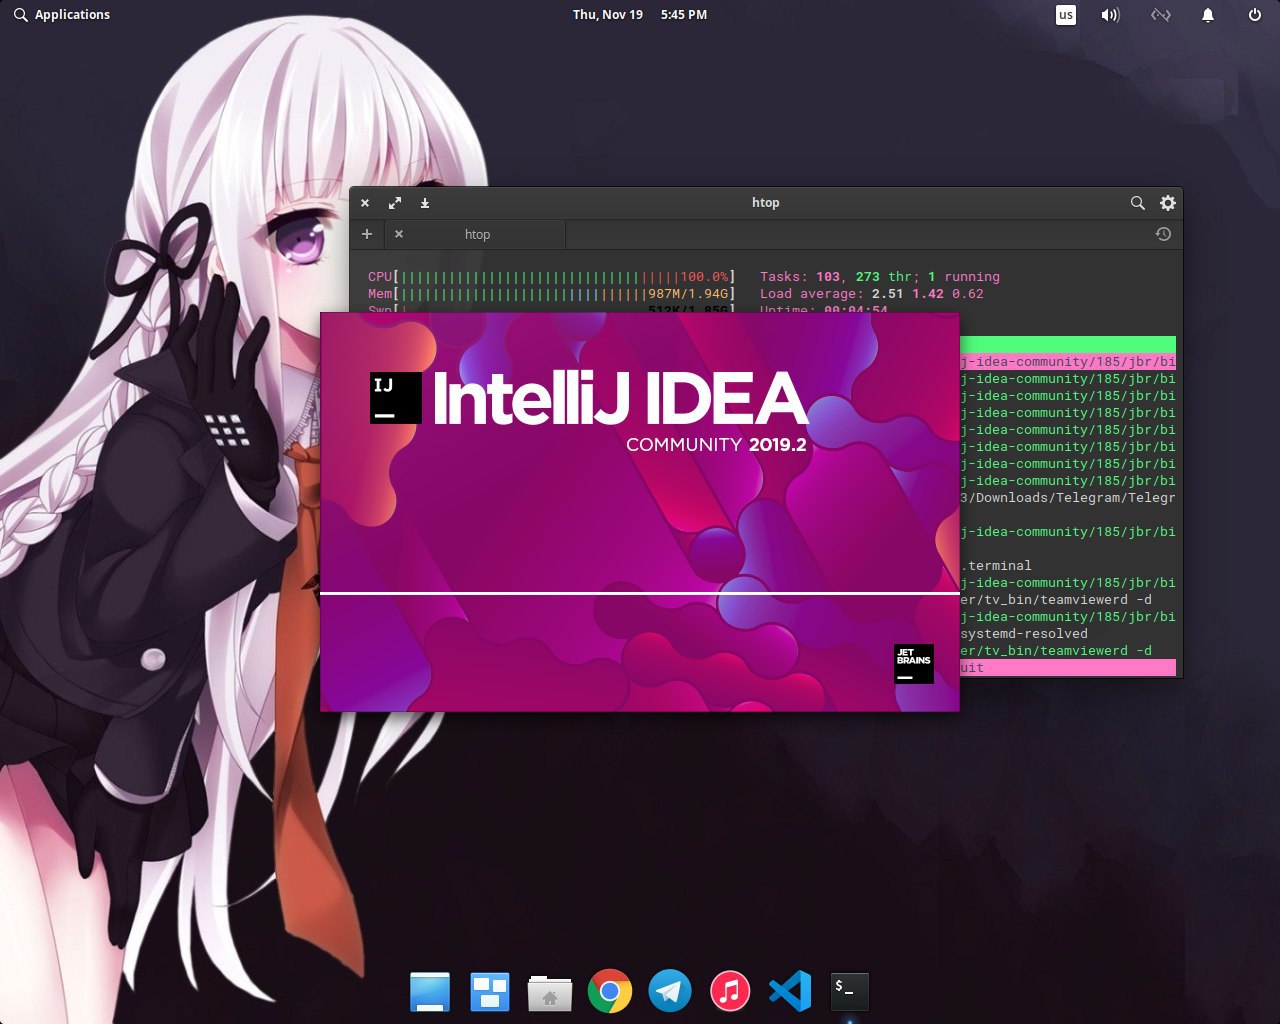Open the session power menu
This screenshot has height=1024, width=1280.
[1255, 15]
